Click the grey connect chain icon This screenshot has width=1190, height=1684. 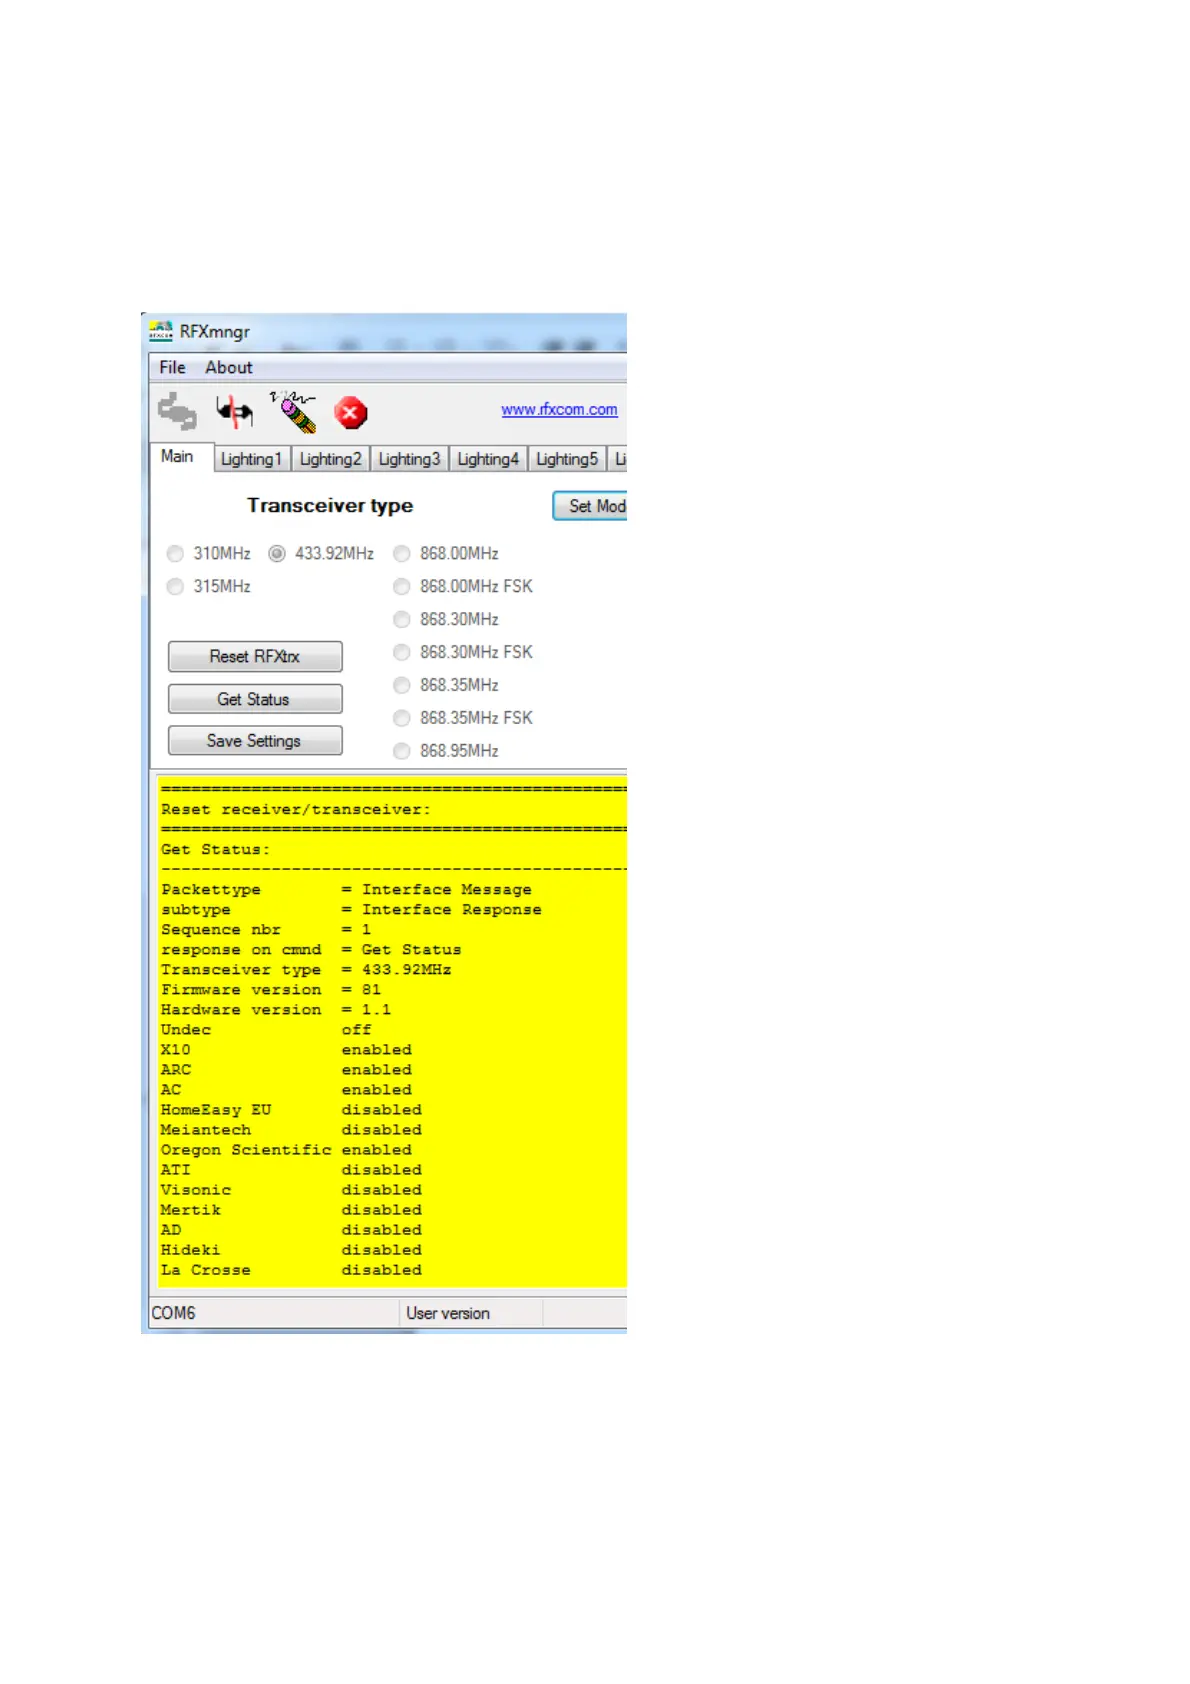[177, 411]
